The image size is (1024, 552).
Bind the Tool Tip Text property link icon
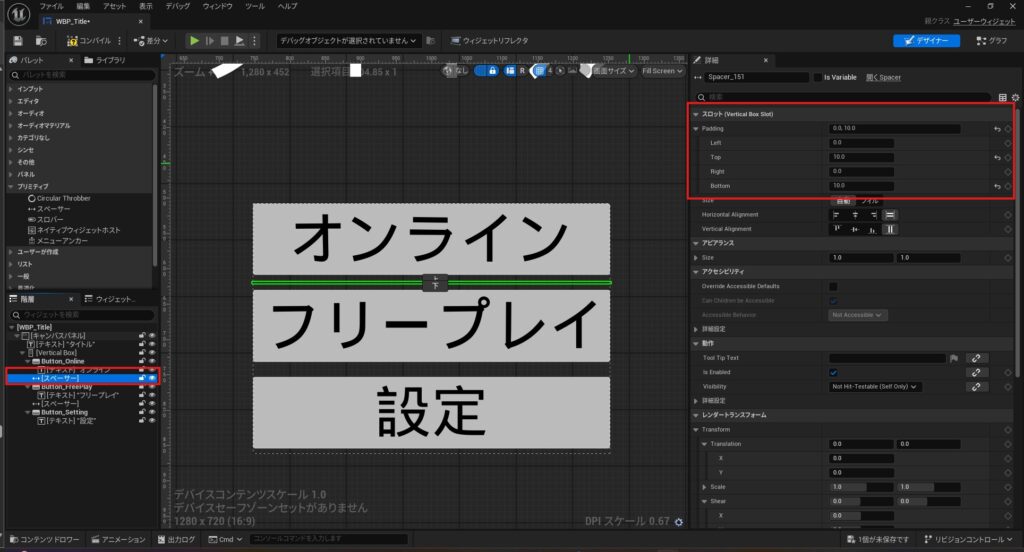[x=976, y=358]
